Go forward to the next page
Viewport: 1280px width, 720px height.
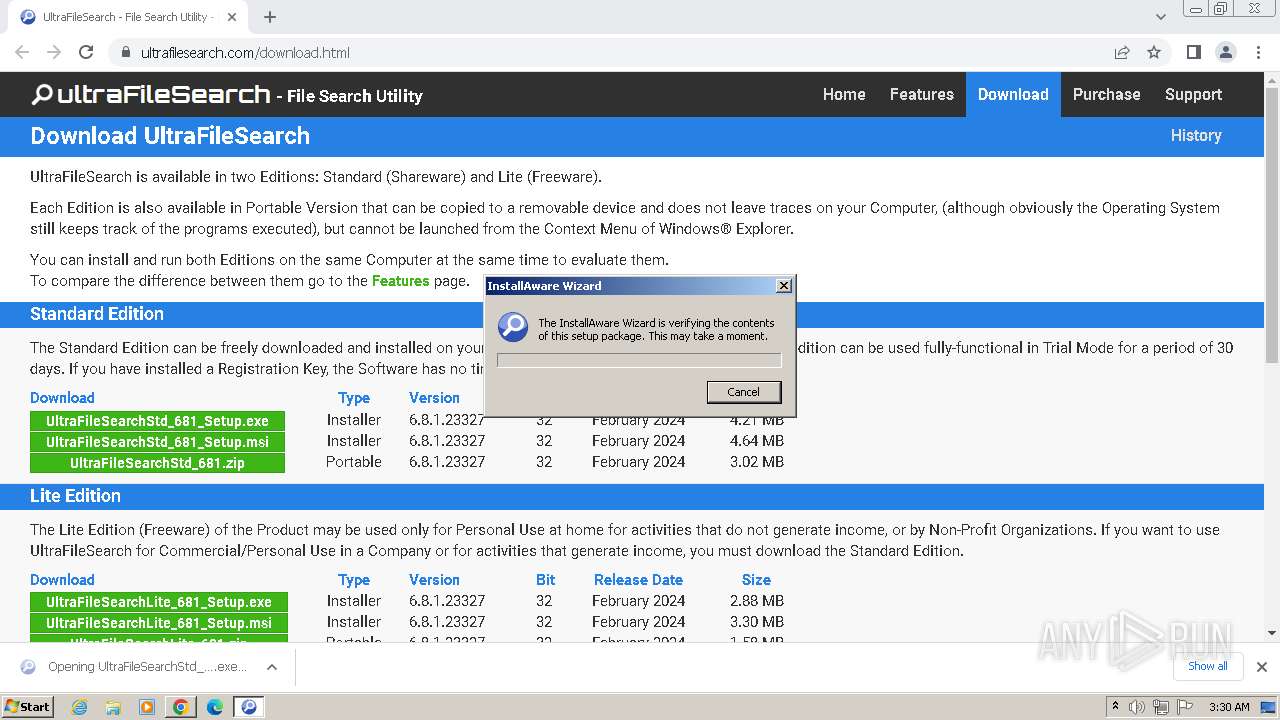pos(54,52)
